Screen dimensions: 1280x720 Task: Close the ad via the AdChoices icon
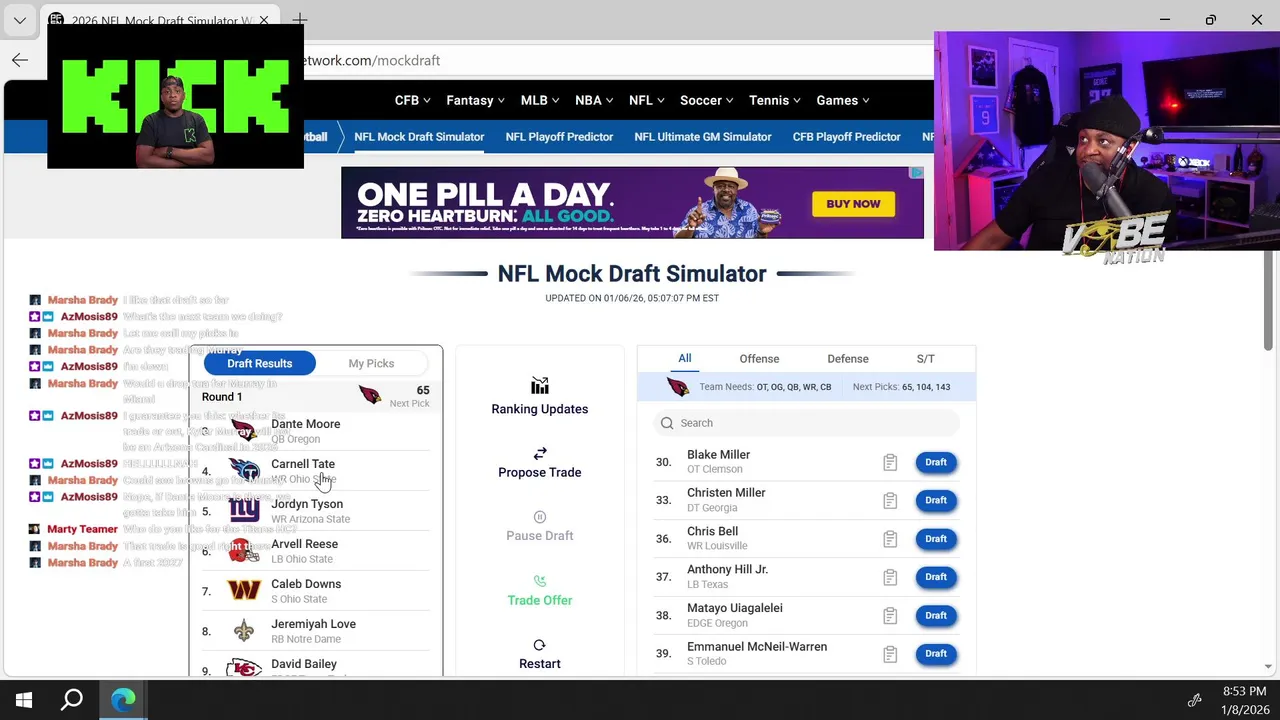[x=915, y=173]
